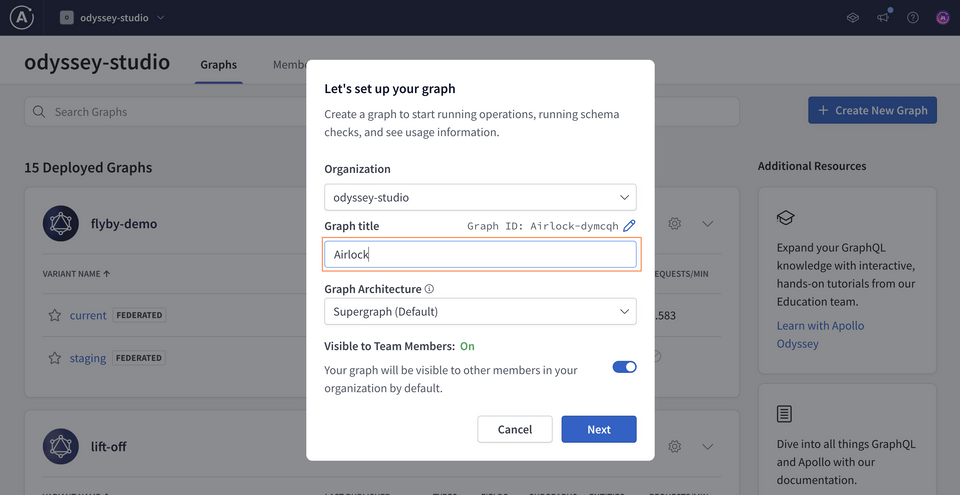Click the documentation page icon
This screenshot has height=495, width=960.
point(784,414)
